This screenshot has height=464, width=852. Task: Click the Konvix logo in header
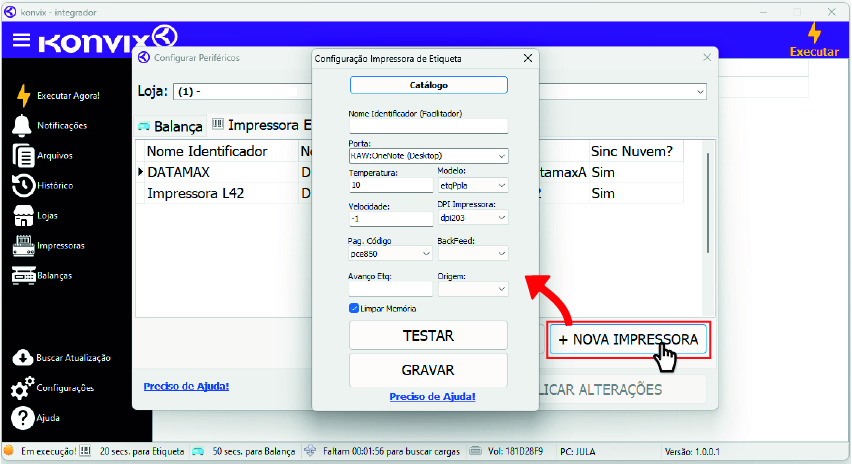[x=108, y=40]
